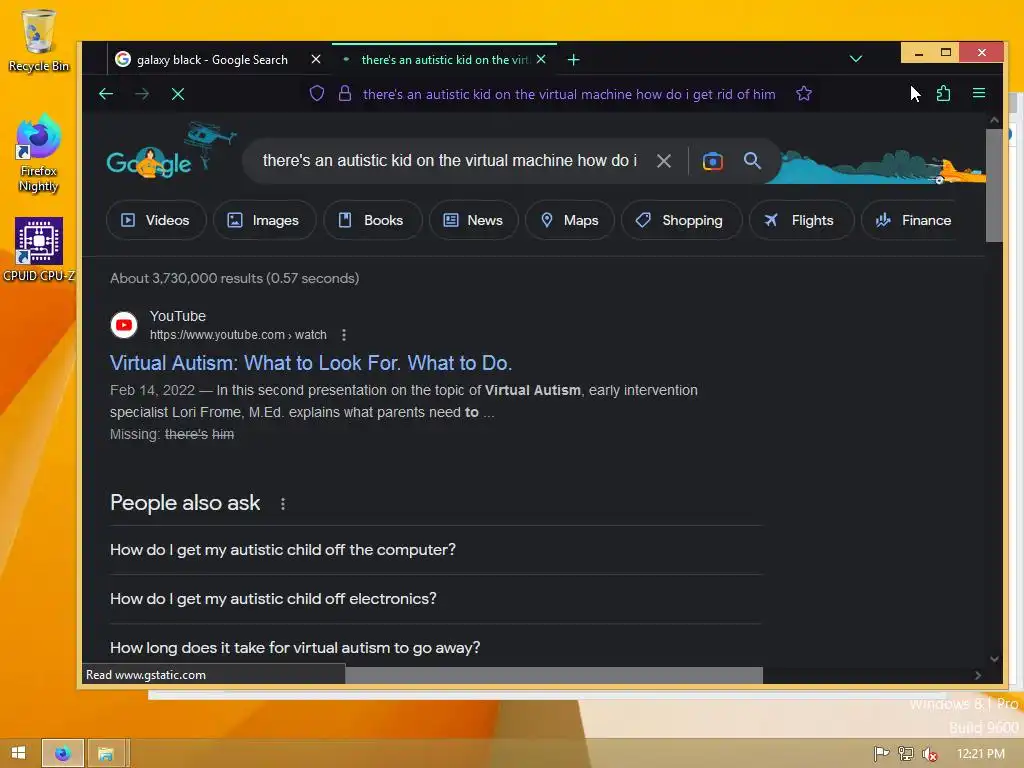Bookmark this page with the star icon
Image resolution: width=1024 pixels, height=768 pixels.
(804, 93)
